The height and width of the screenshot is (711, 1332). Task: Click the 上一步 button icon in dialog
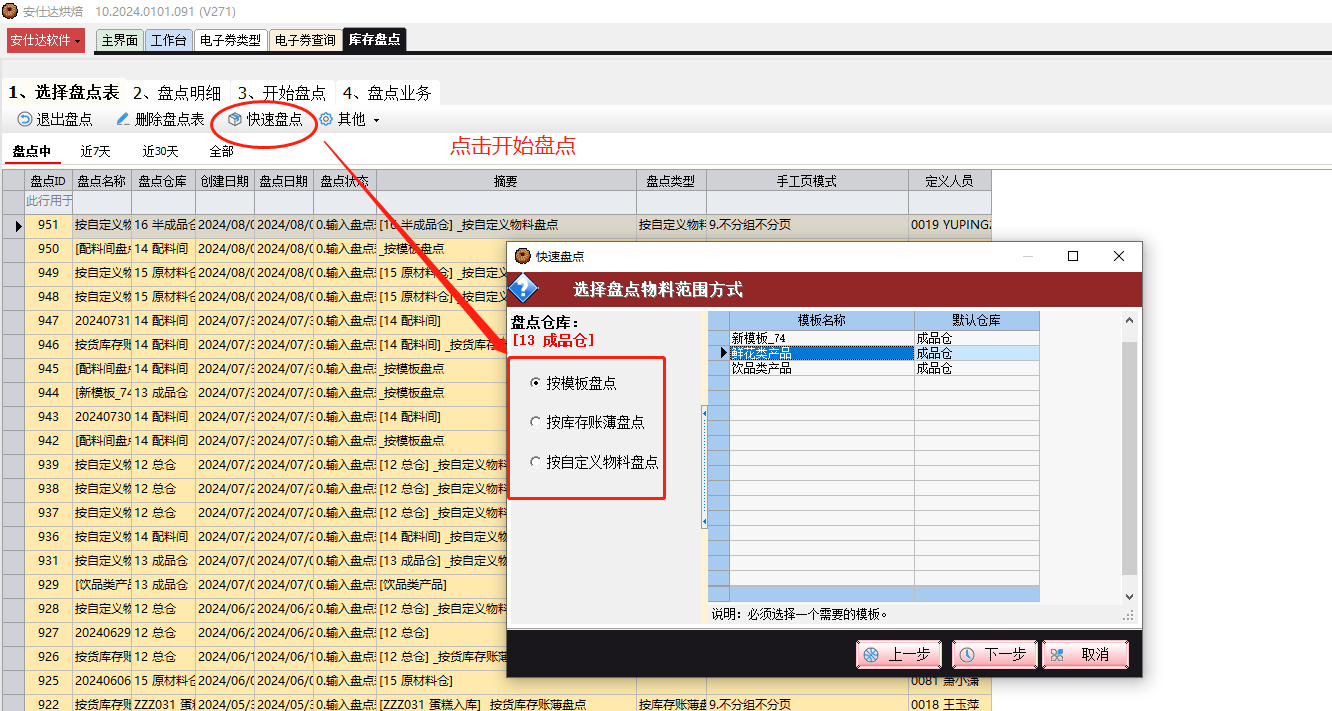(872, 655)
